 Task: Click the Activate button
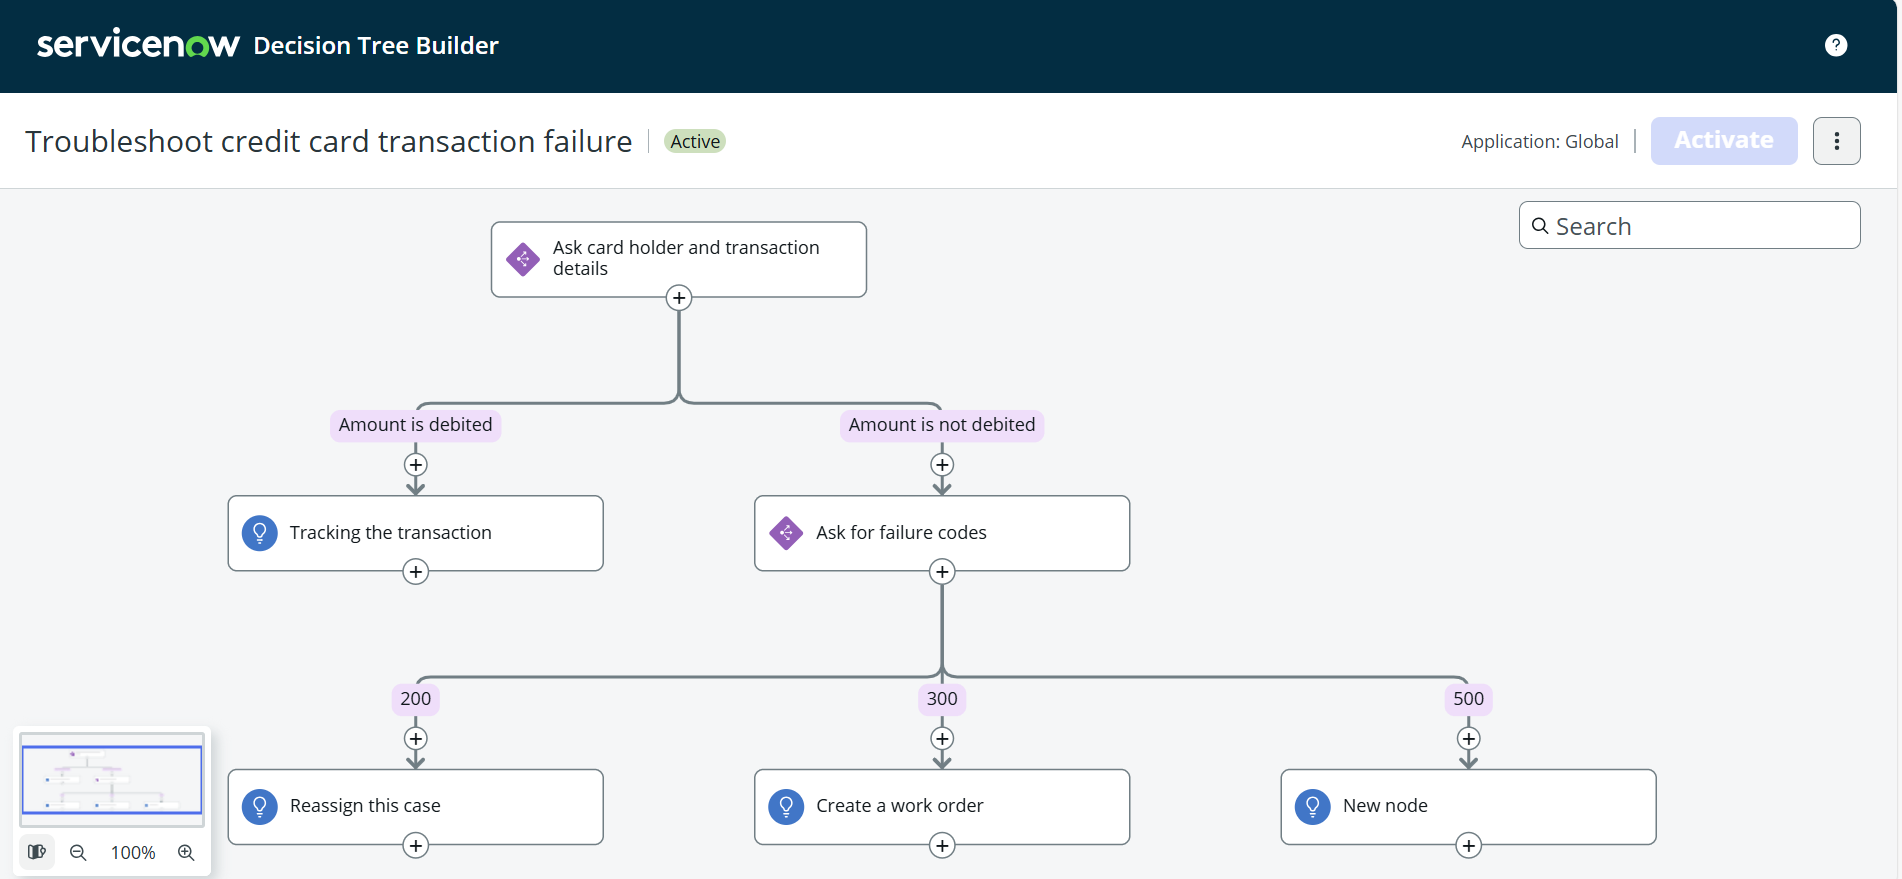pos(1723,141)
